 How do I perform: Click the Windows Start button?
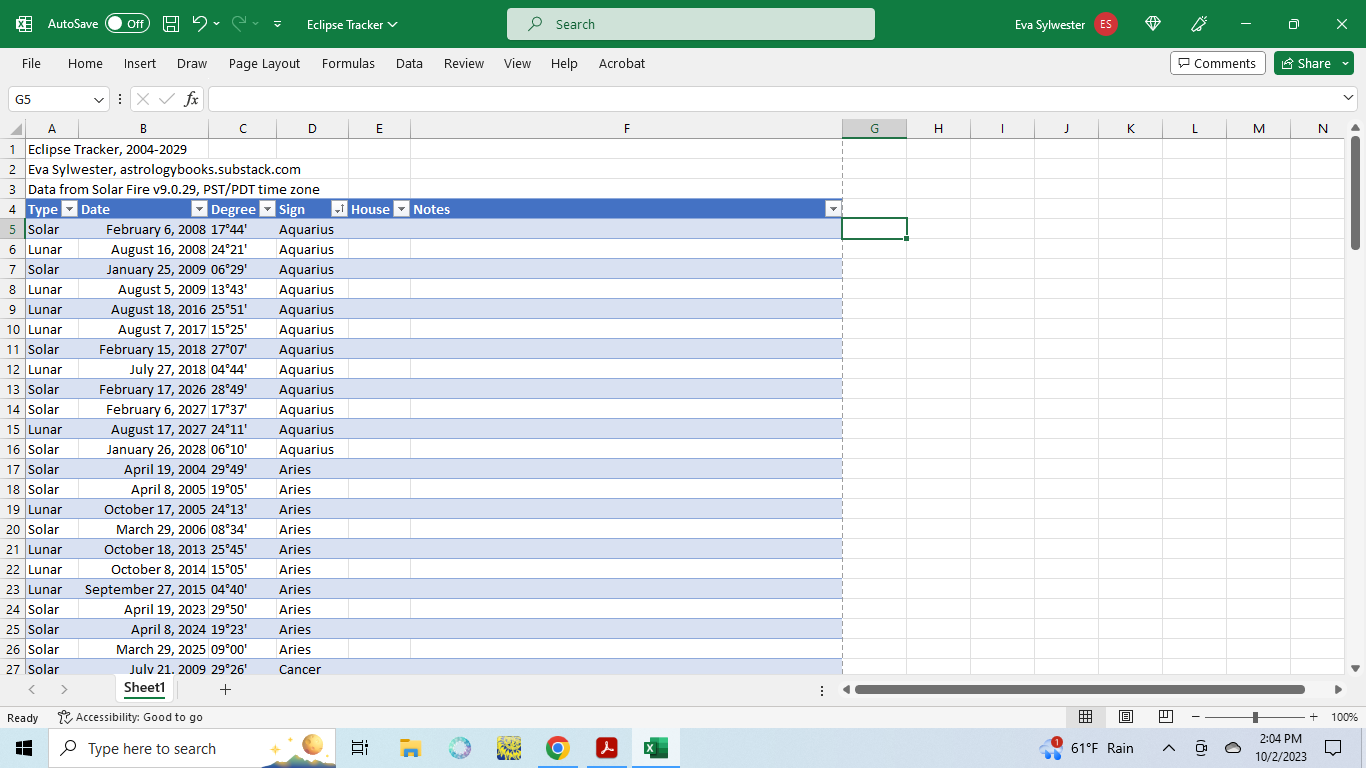tap(24, 748)
